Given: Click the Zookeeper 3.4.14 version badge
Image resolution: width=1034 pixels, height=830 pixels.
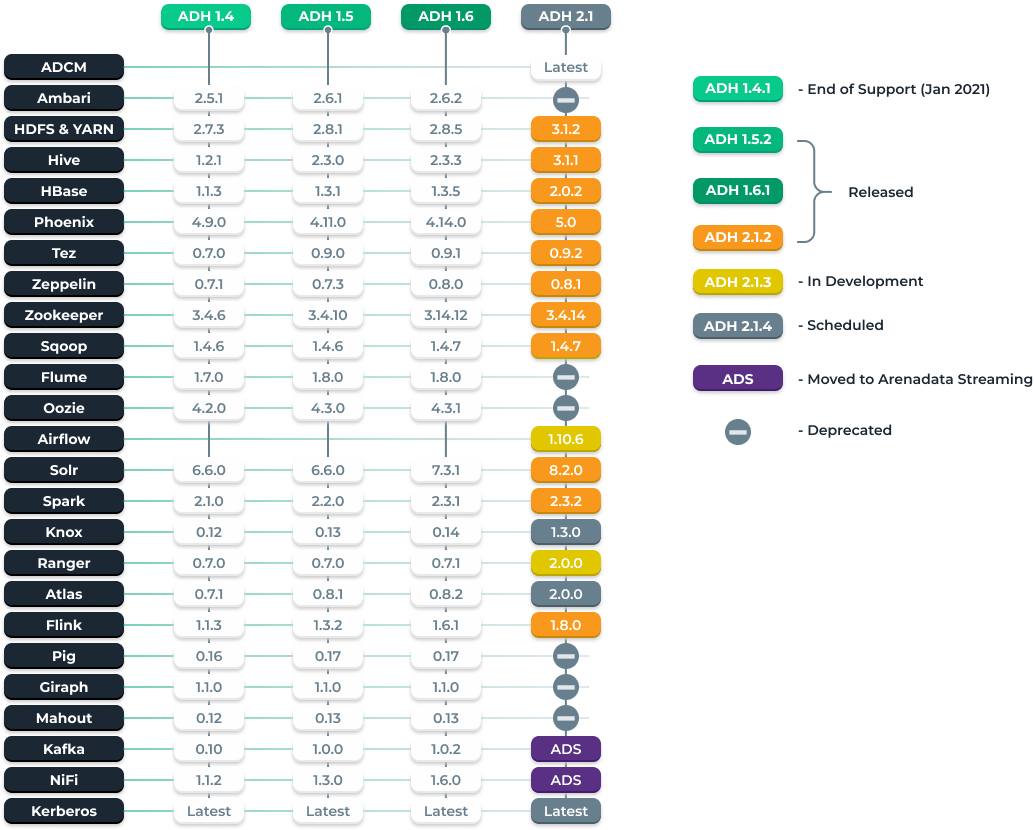Looking at the screenshot, I should tap(566, 315).
